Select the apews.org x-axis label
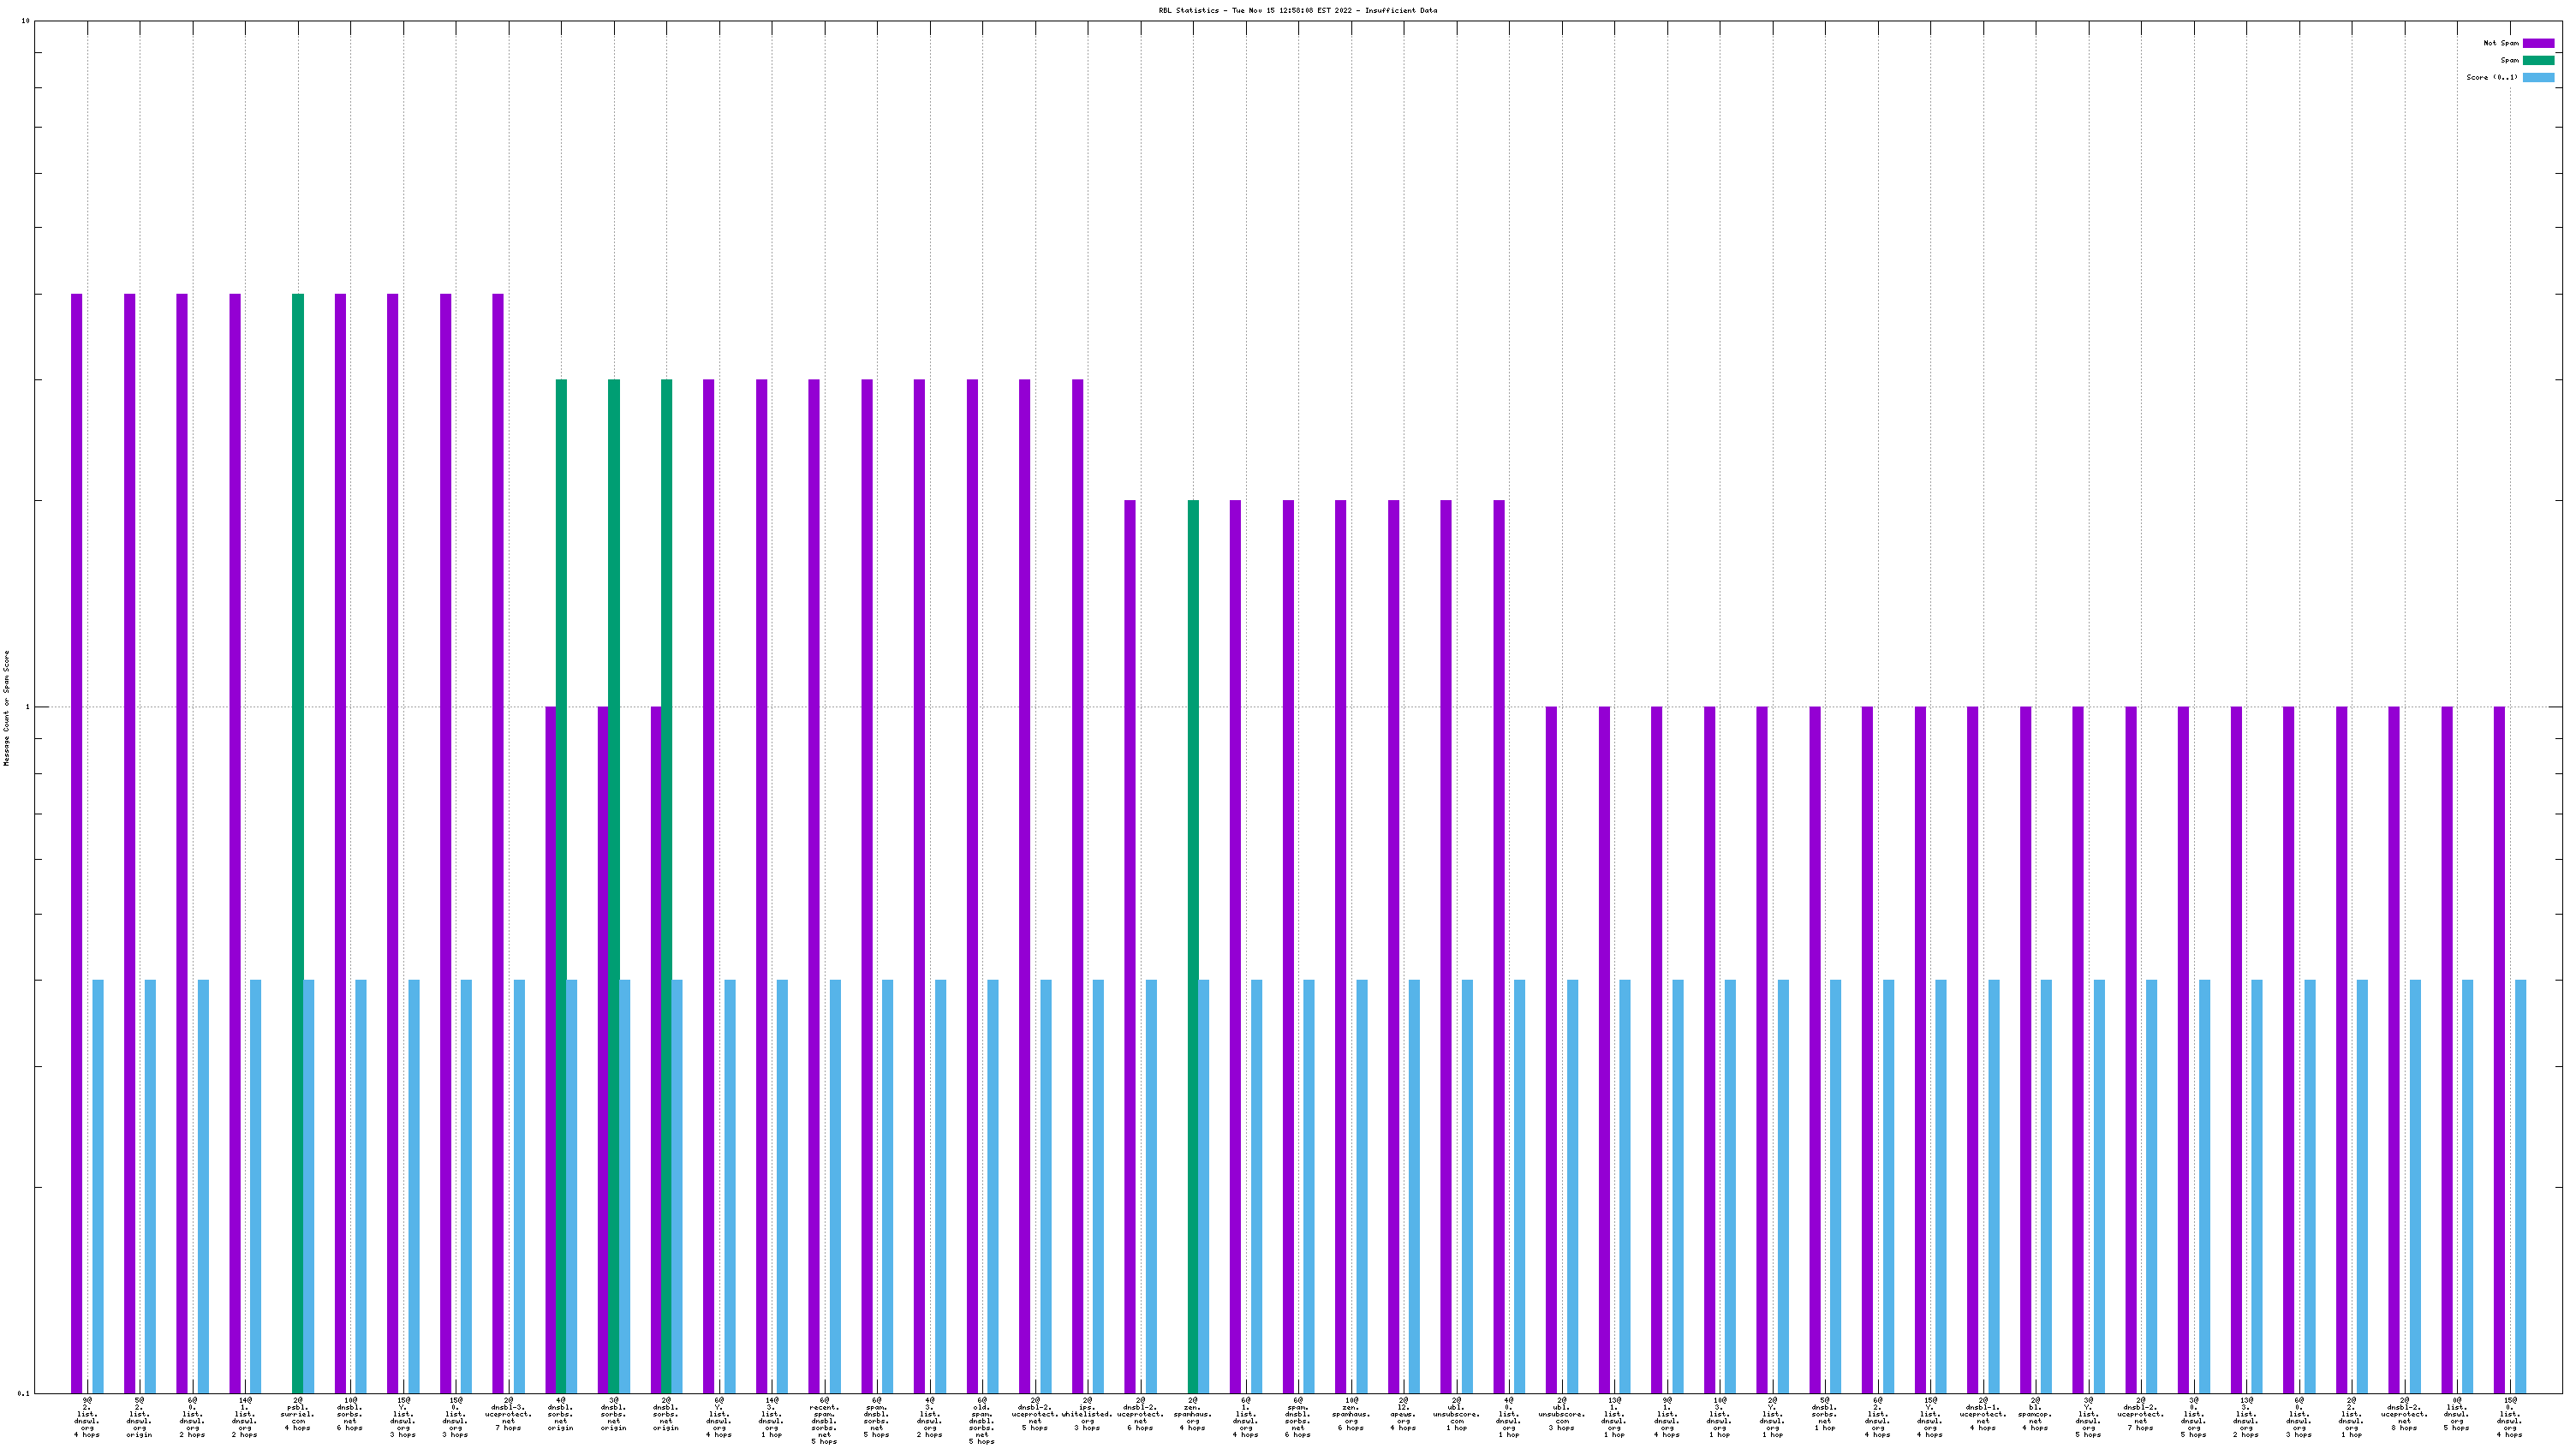The height and width of the screenshot is (1449, 2576). coord(1403,1413)
